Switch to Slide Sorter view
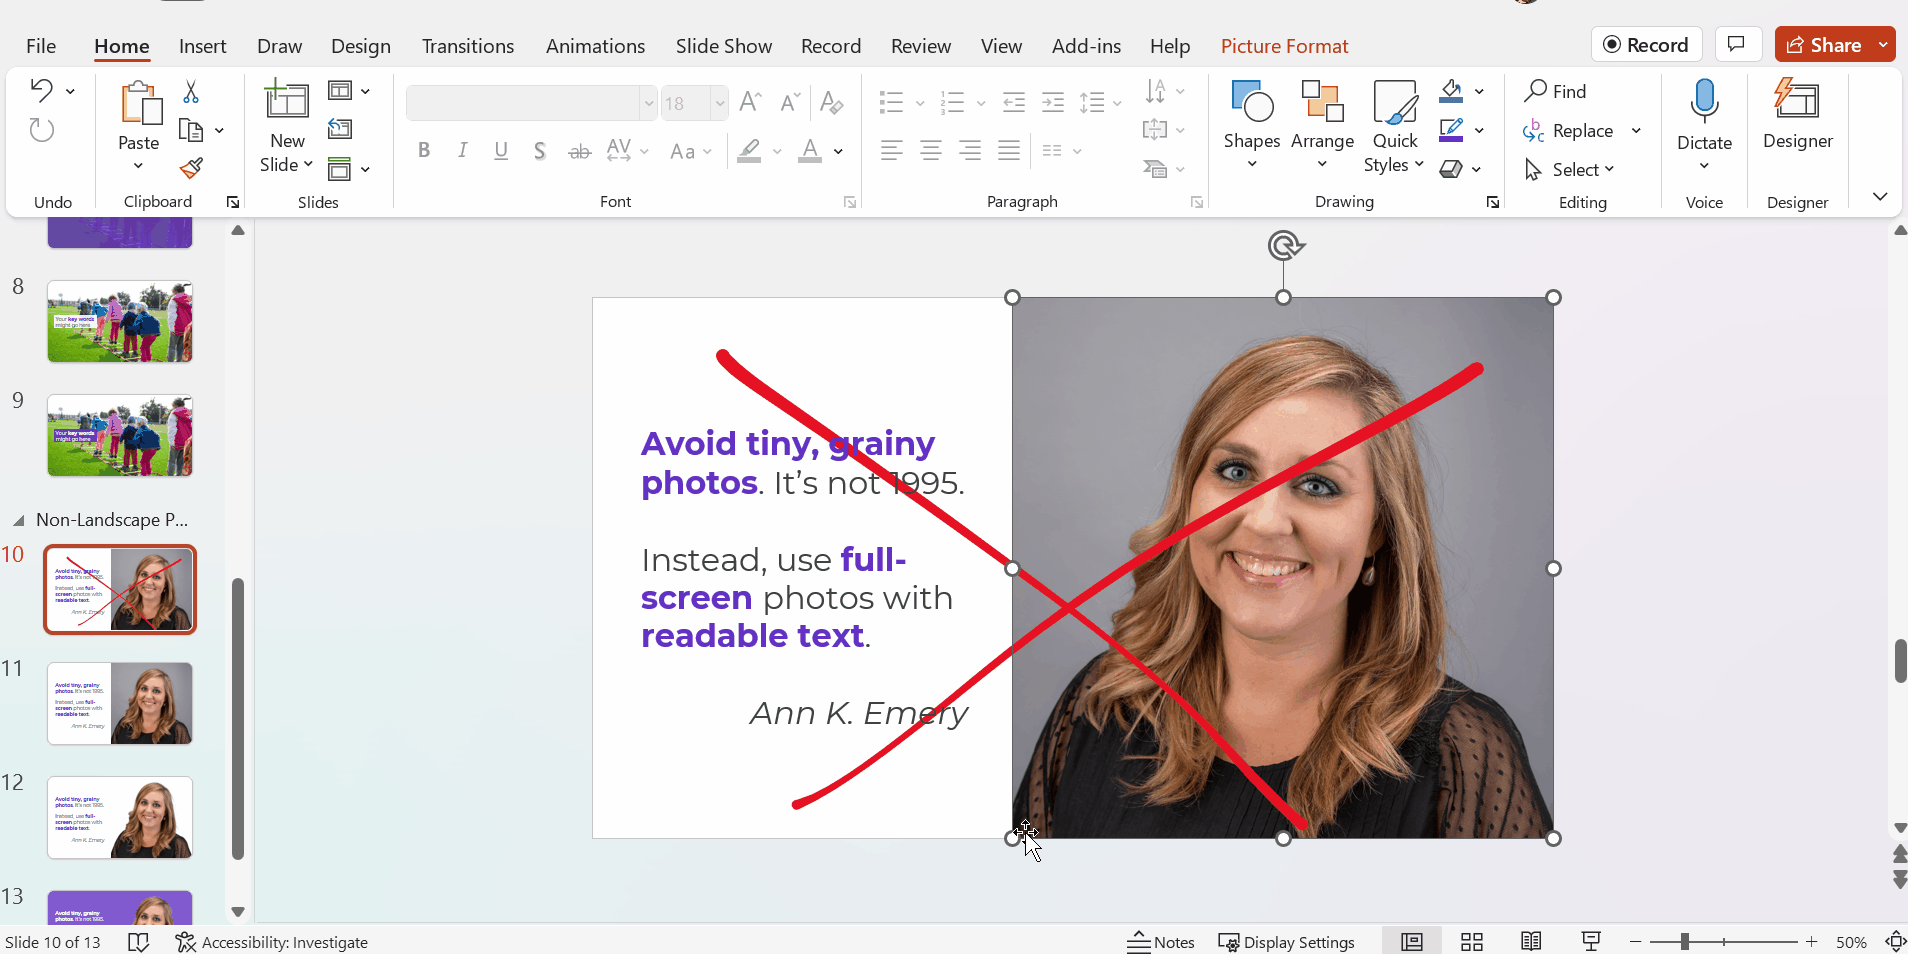 [1471, 942]
